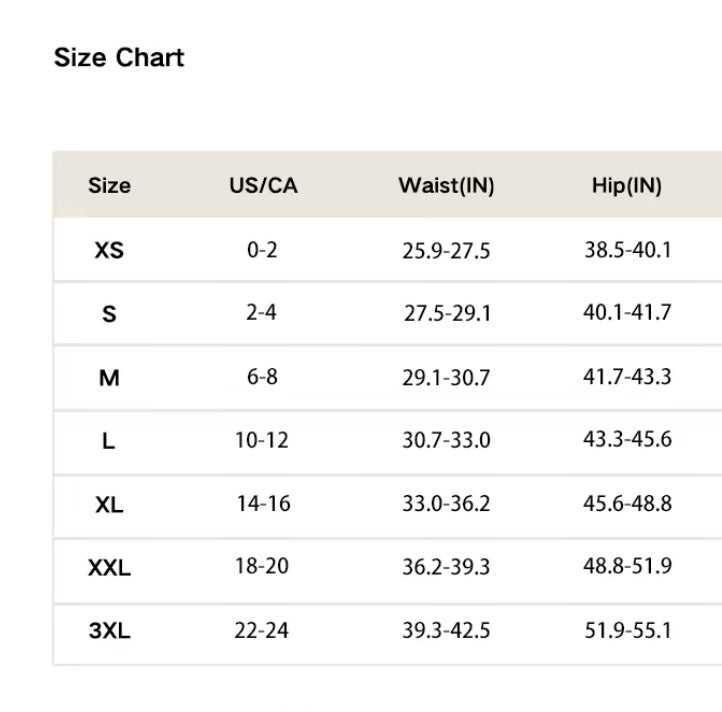Select hip measurement 51.9-55.1
Screen dimensions: 722x712
(x=627, y=631)
